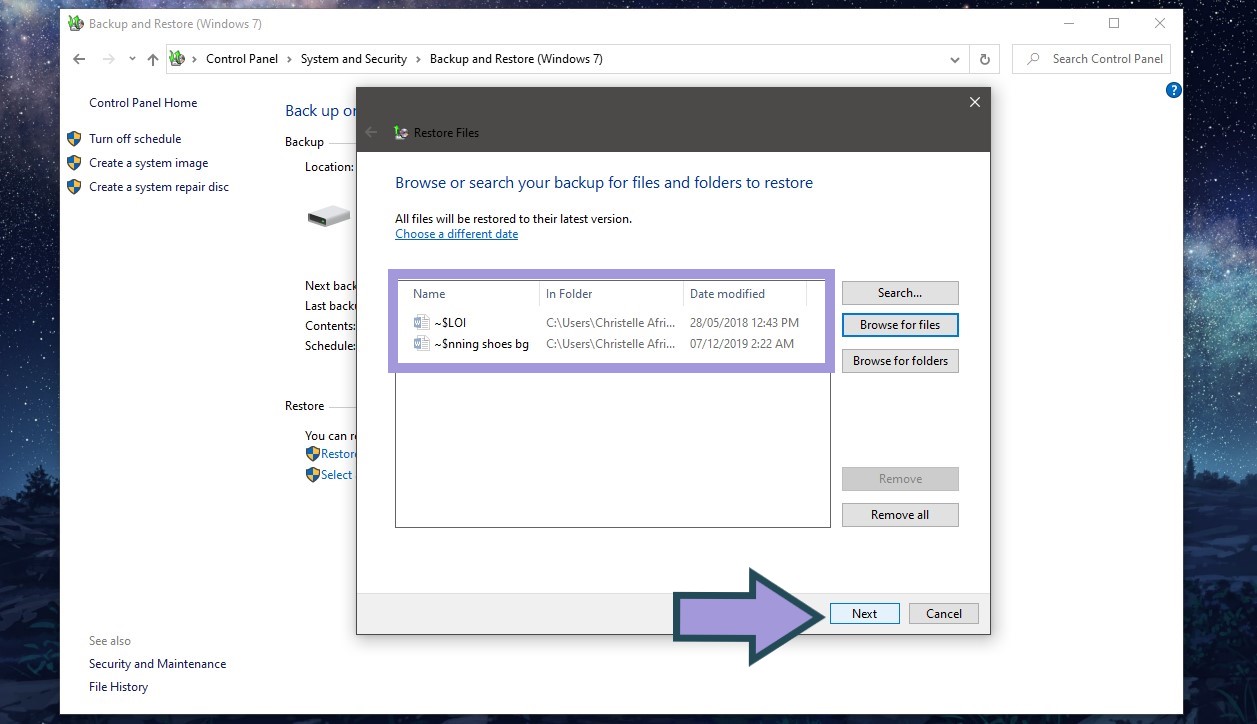Expand the address bar history dropdown
Image resolution: width=1257 pixels, height=724 pixels.
[955, 59]
